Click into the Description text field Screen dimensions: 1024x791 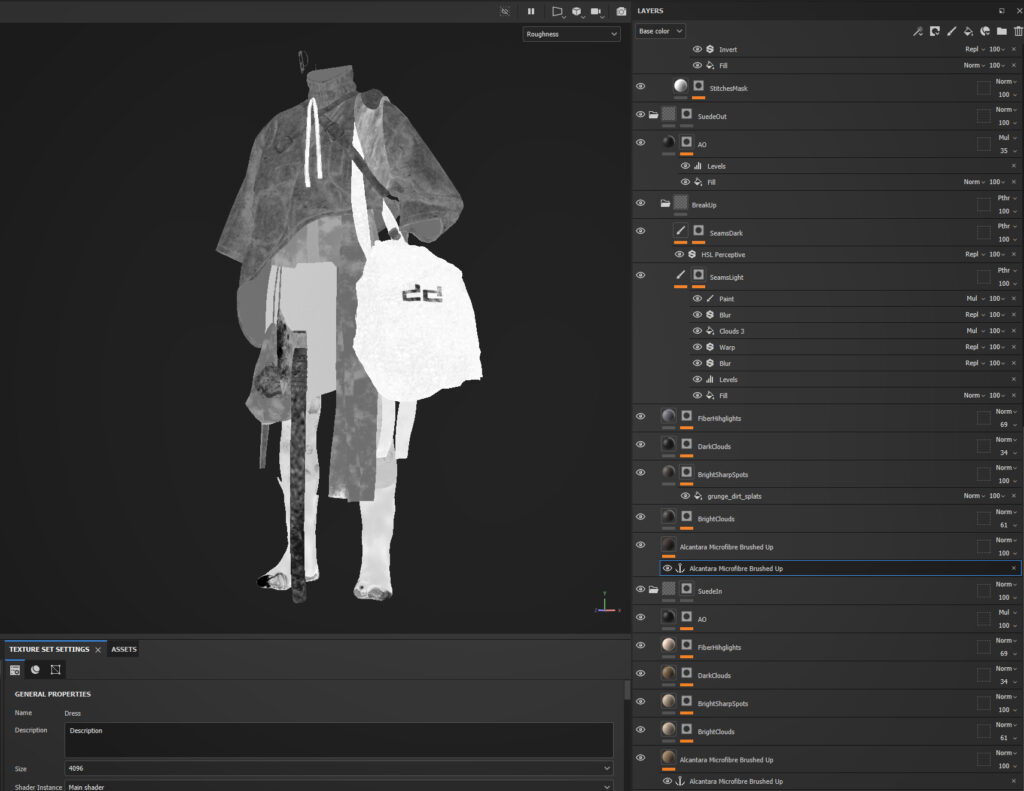click(x=338, y=740)
